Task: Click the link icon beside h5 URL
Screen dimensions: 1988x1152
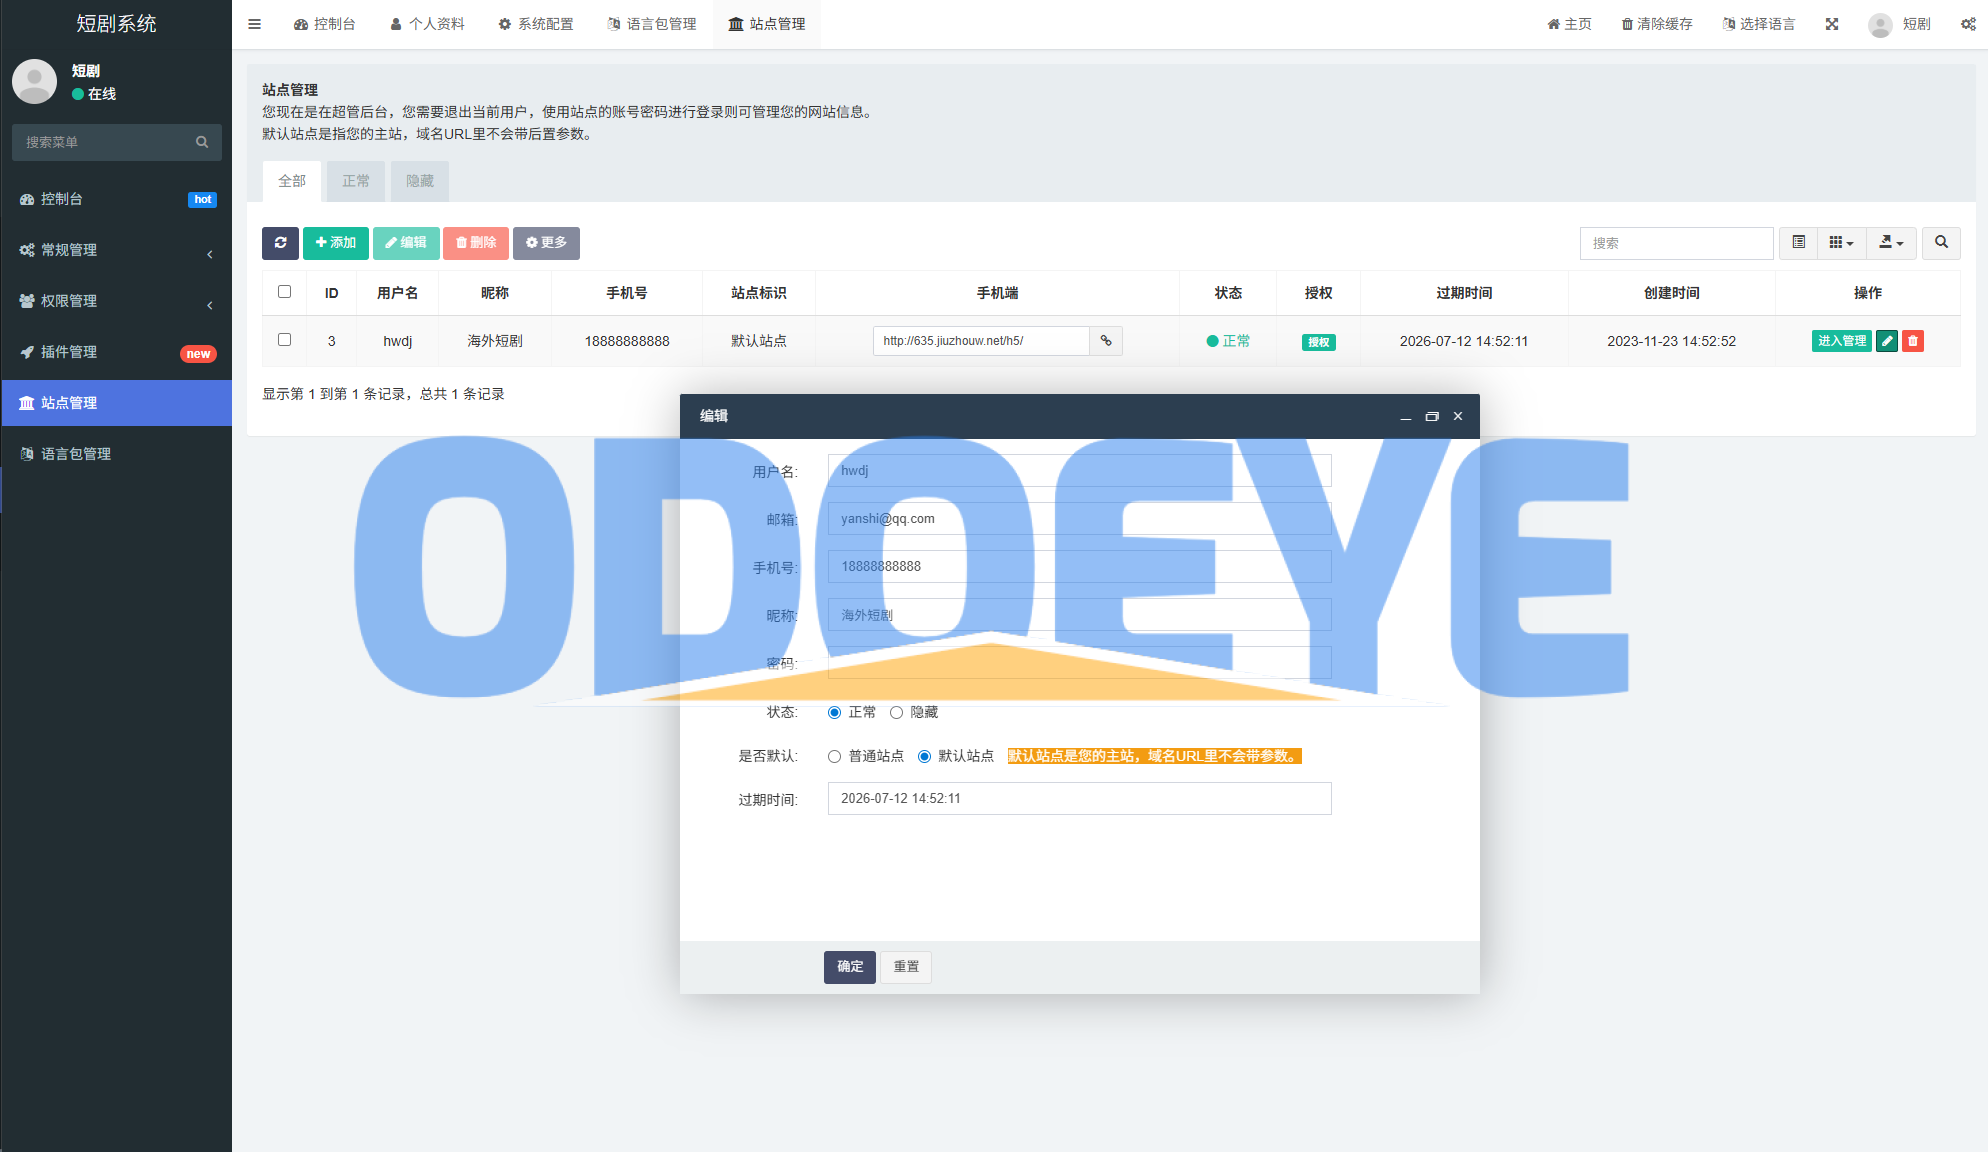Action: tap(1106, 341)
